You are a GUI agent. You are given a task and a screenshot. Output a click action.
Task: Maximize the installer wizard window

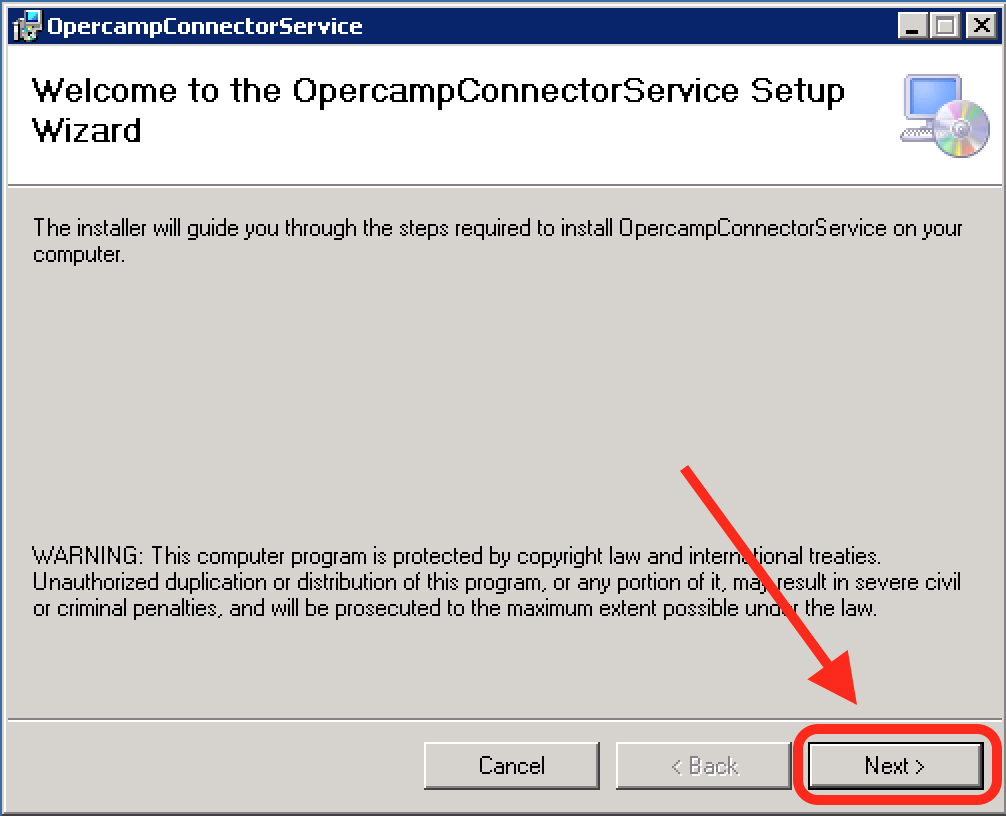pos(945,26)
